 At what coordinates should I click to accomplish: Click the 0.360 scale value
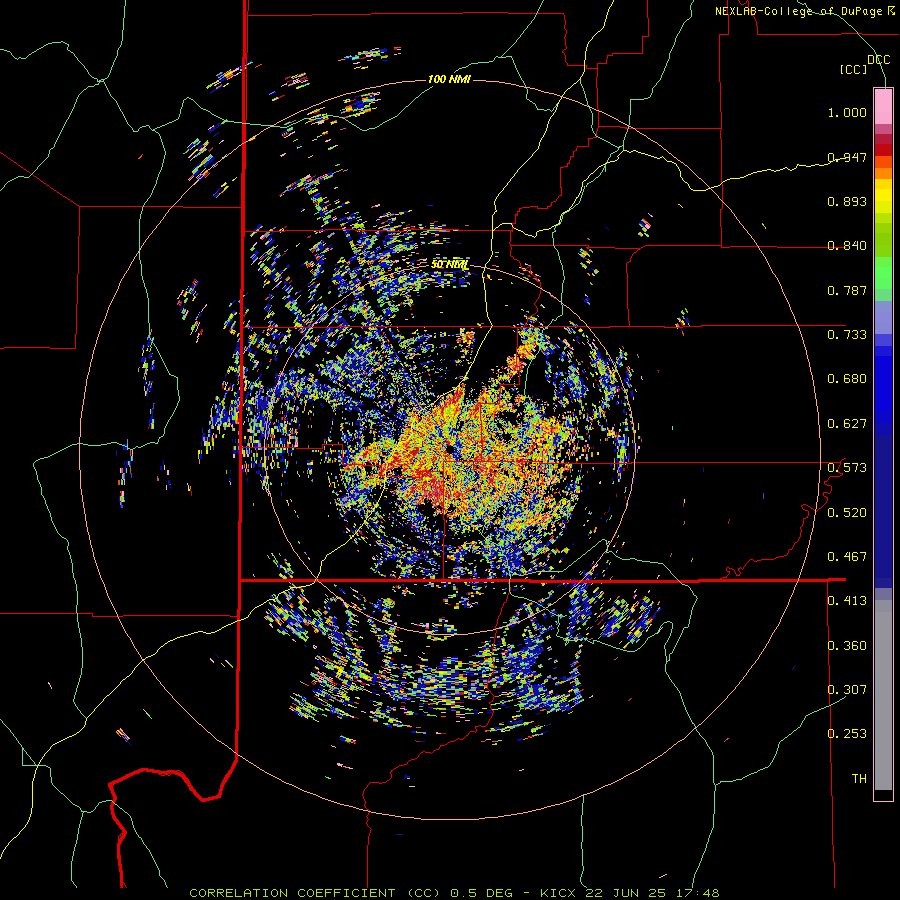pyautogui.click(x=847, y=646)
